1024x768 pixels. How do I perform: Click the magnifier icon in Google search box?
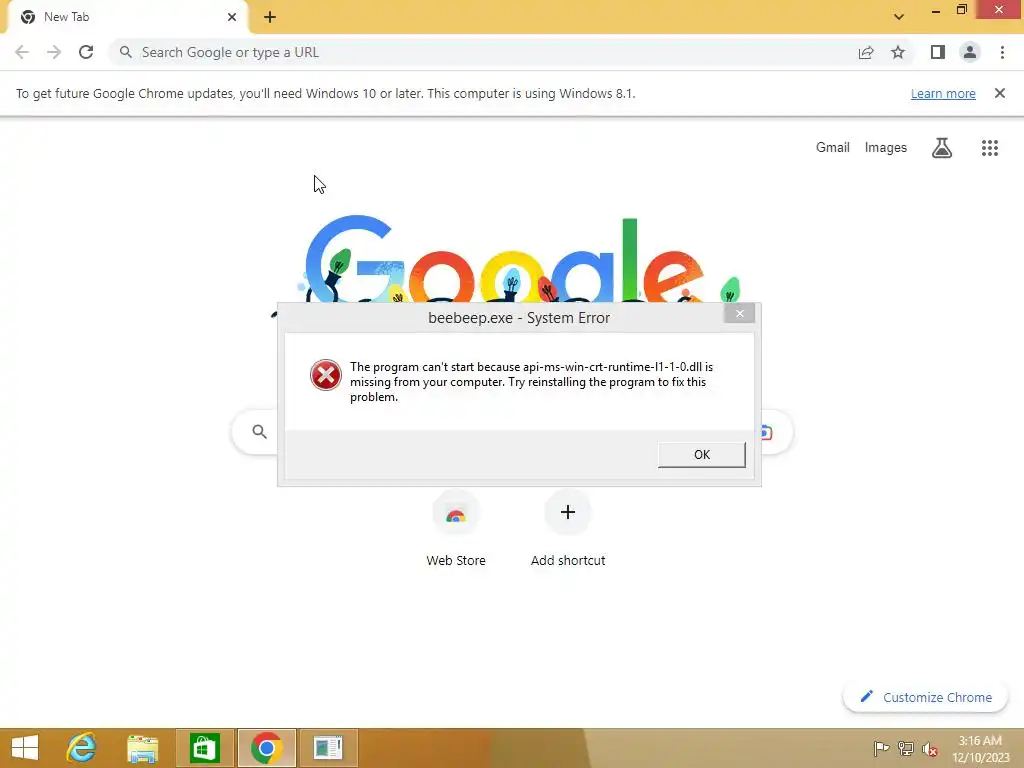(x=259, y=432)
